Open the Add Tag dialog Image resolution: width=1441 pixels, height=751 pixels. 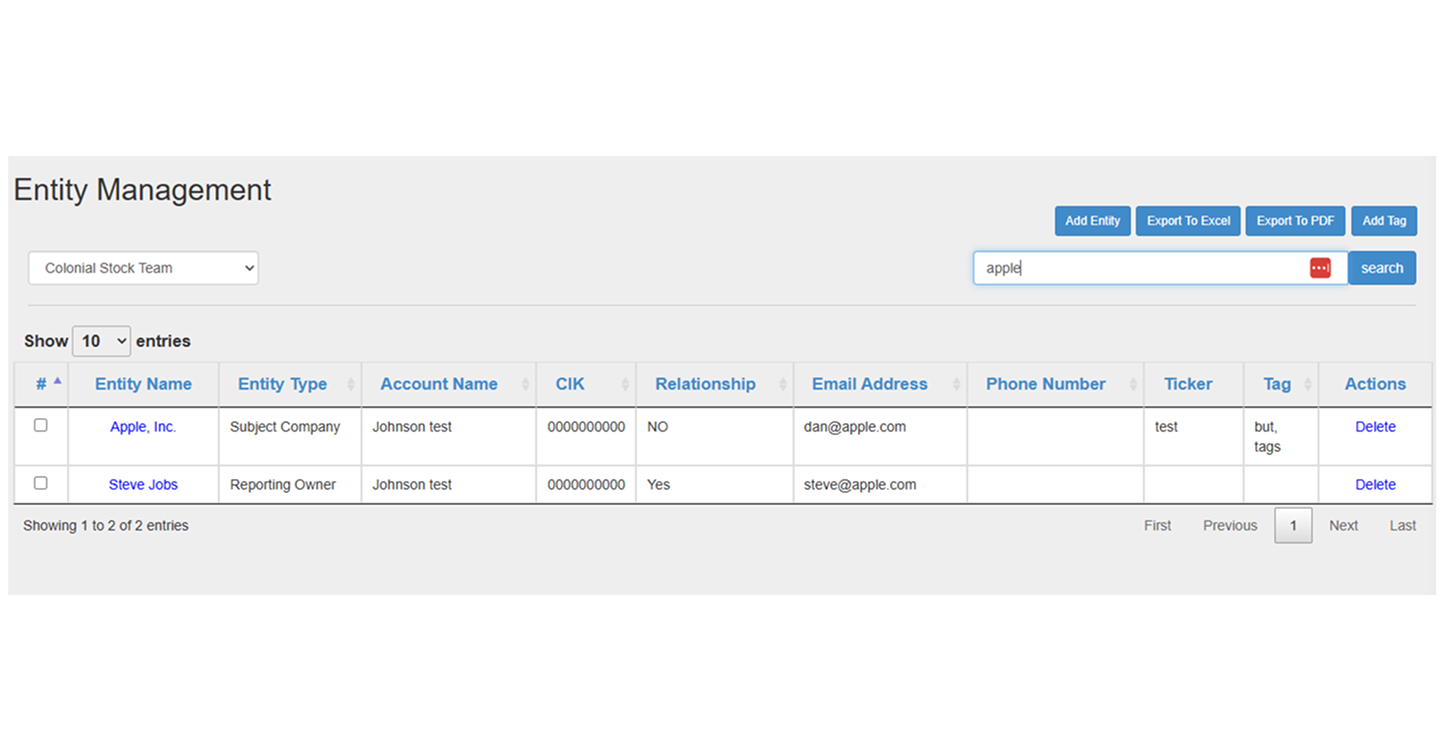(x=1384, y=220)
